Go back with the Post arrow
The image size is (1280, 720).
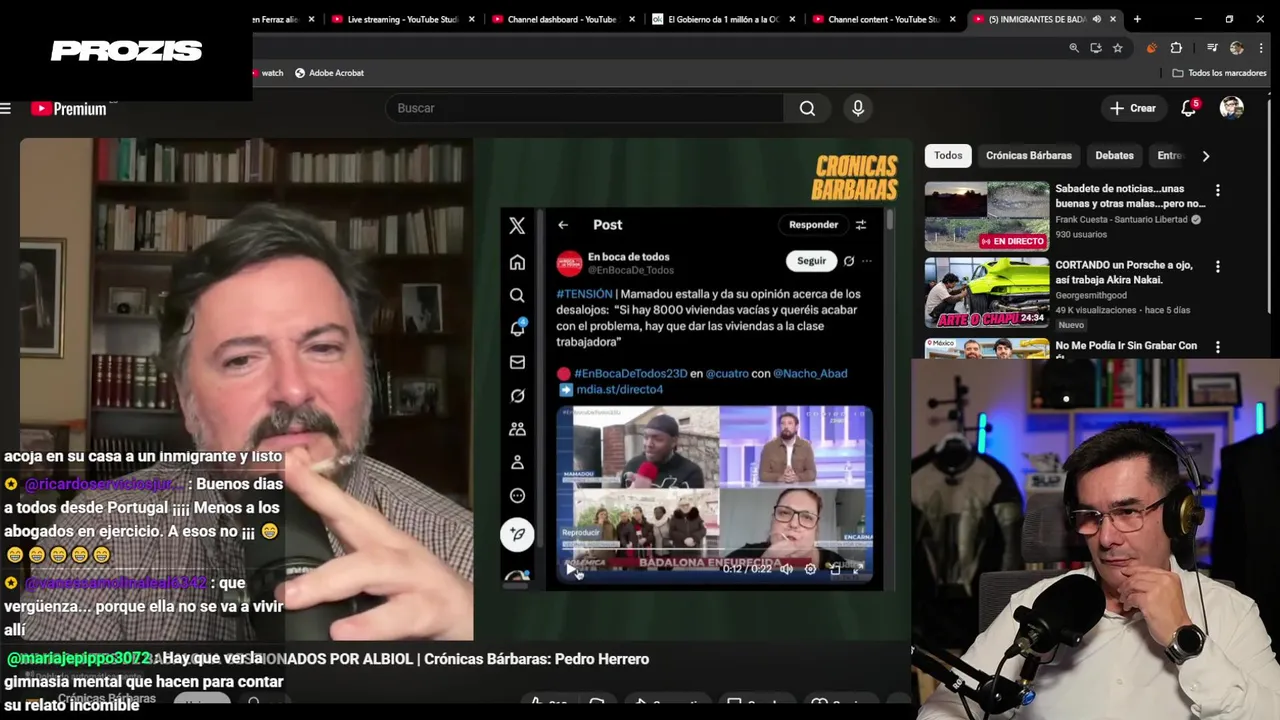click(x=563, y=225)
